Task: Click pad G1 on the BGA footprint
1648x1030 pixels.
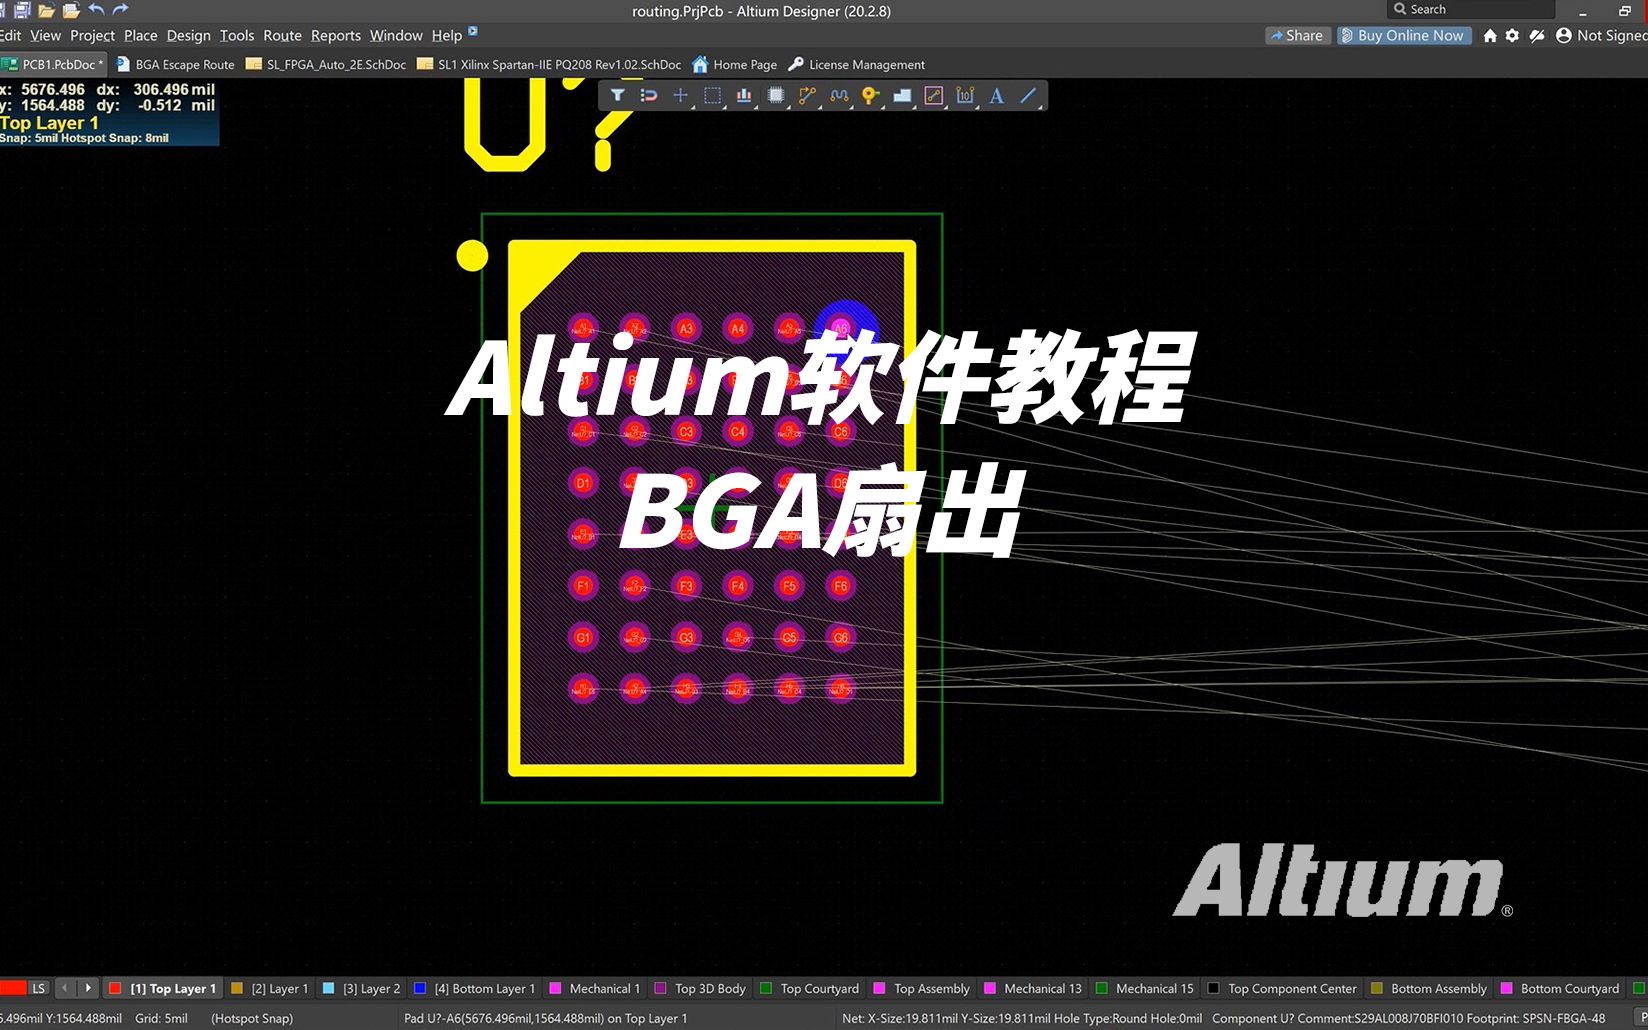Action: point(583,637)
